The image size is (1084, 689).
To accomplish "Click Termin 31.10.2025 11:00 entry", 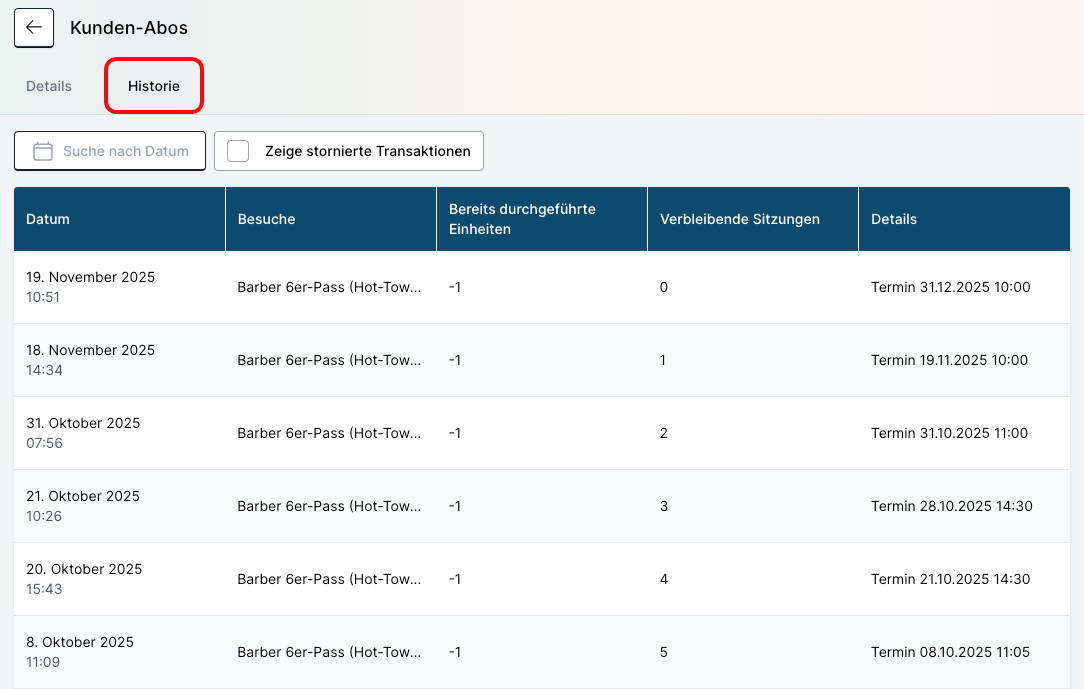I will (949, 433).
